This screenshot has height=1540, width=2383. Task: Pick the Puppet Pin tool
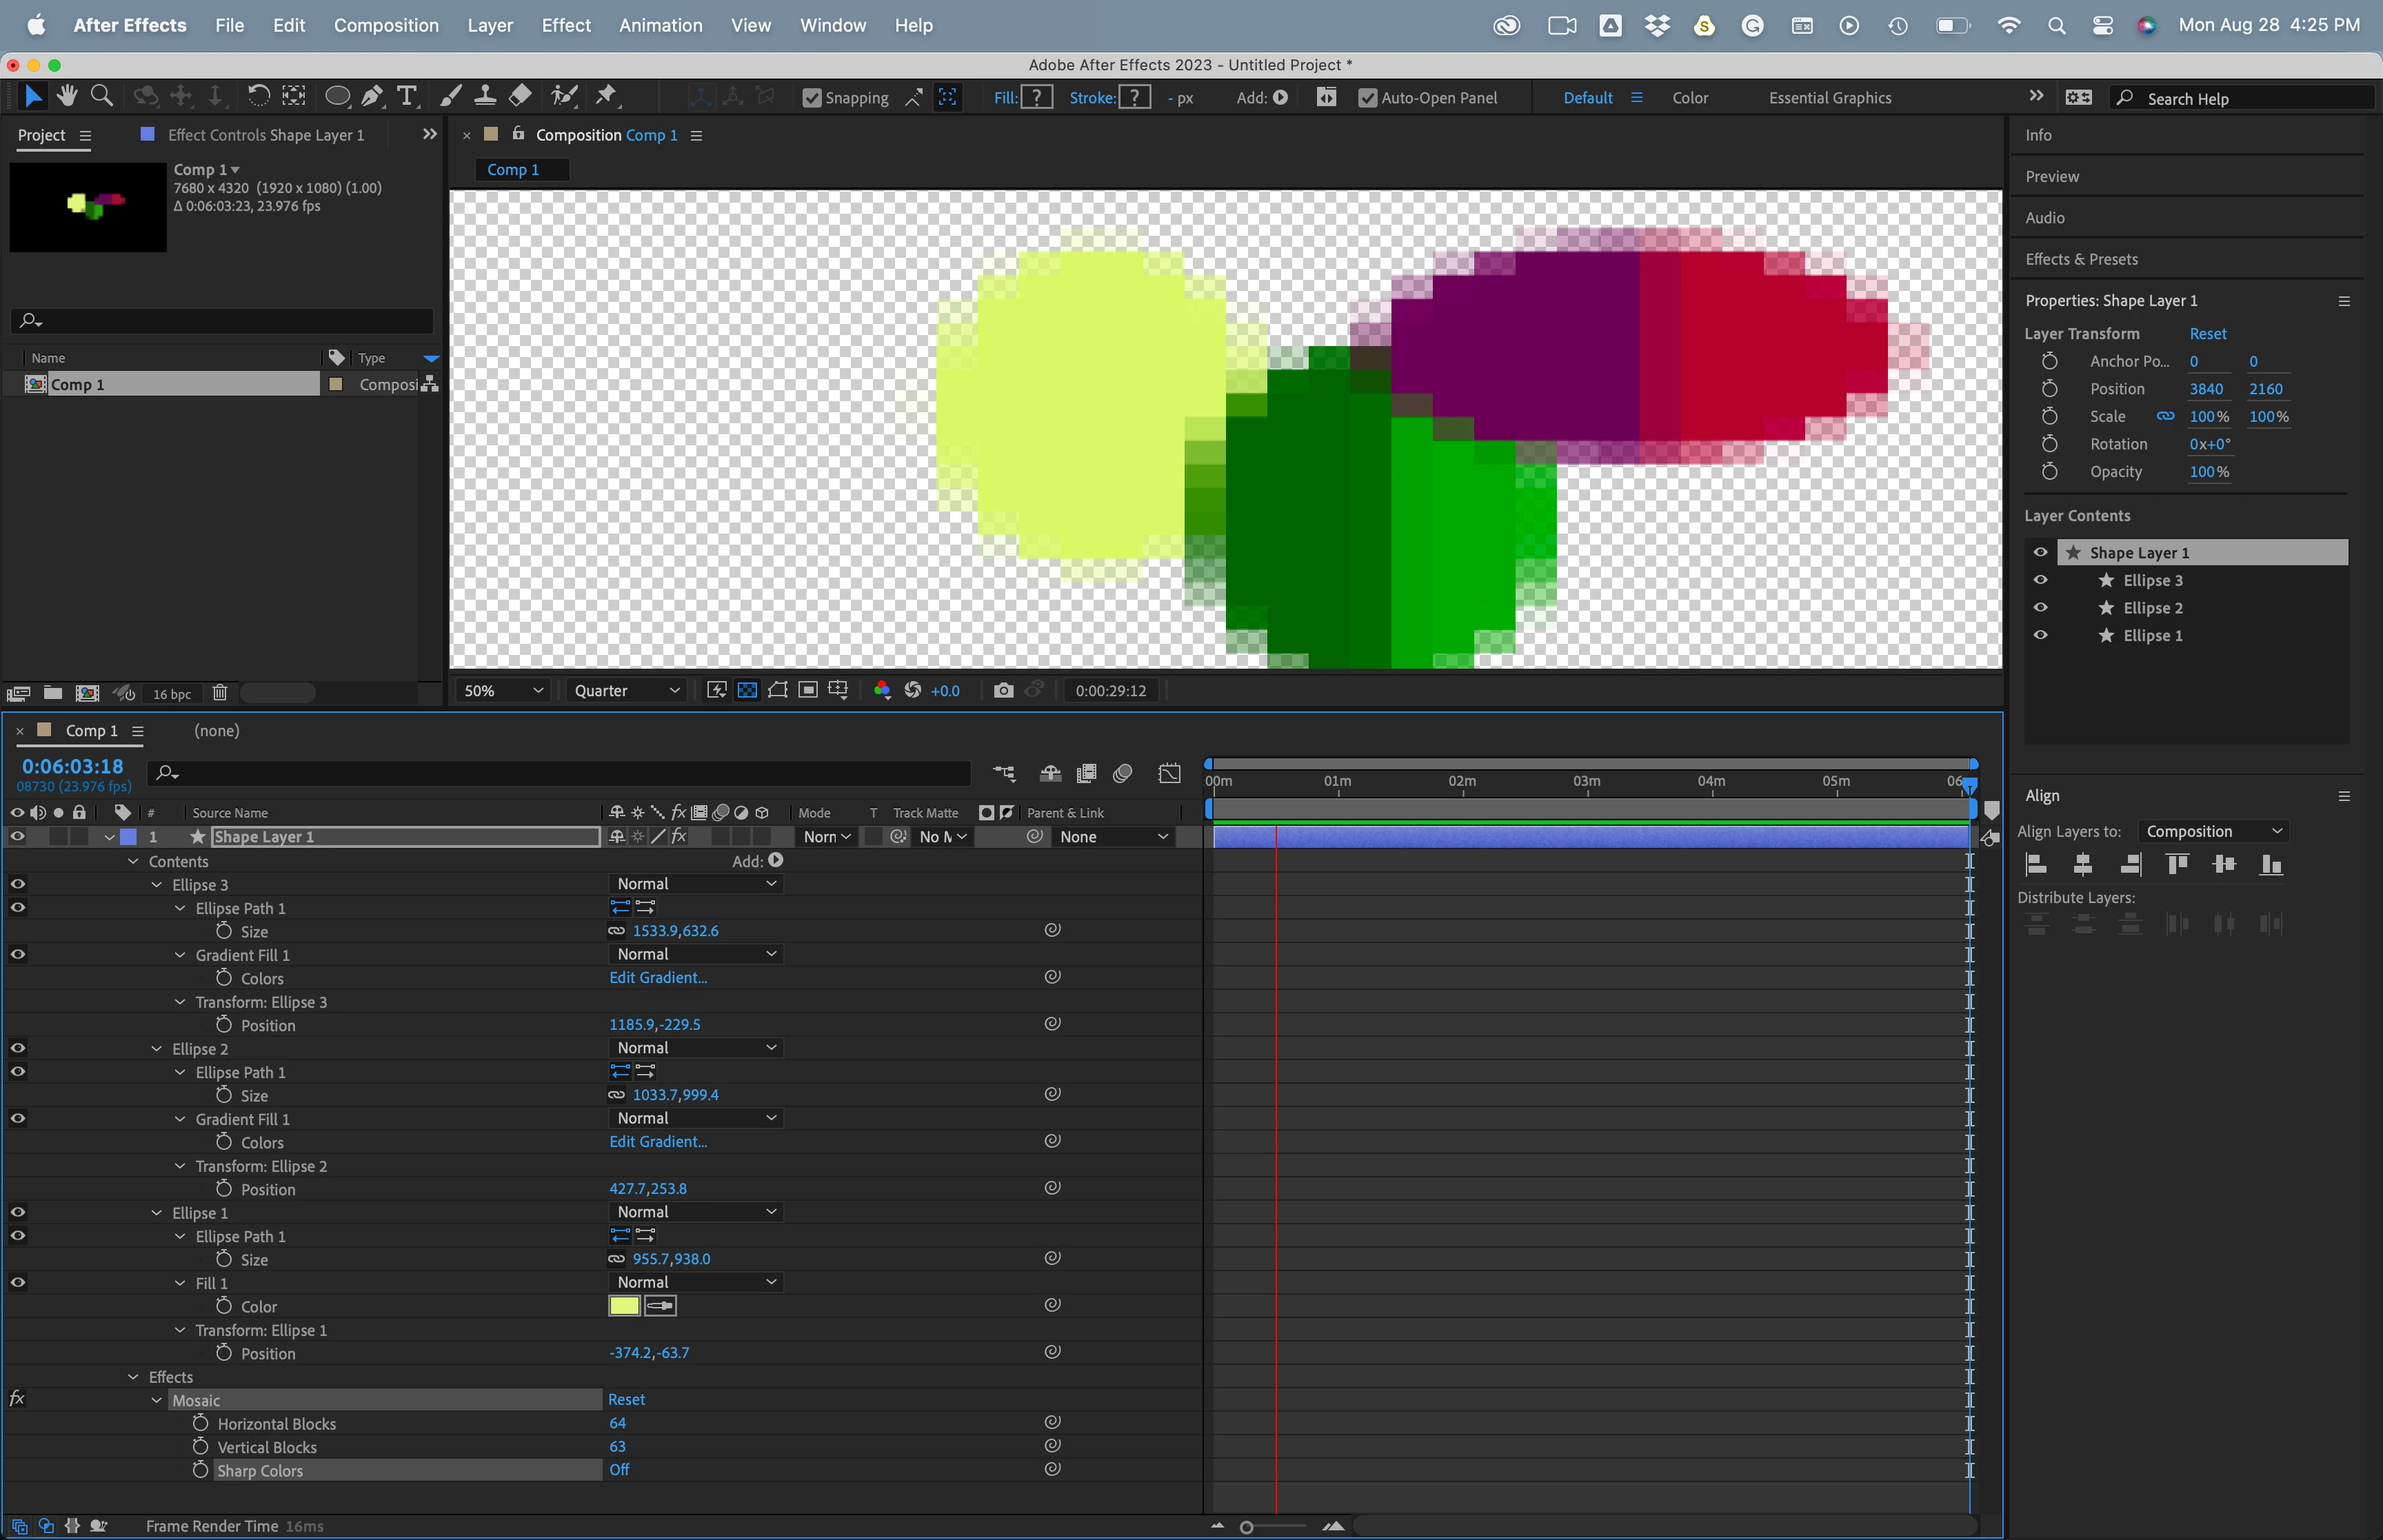tap(606, 96)
